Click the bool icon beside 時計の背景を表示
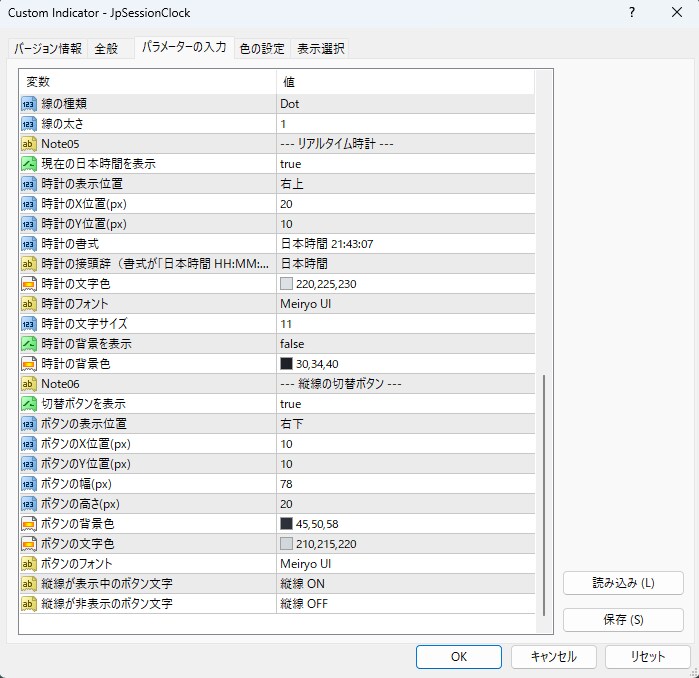699x678 pixels. click(29, 344)
